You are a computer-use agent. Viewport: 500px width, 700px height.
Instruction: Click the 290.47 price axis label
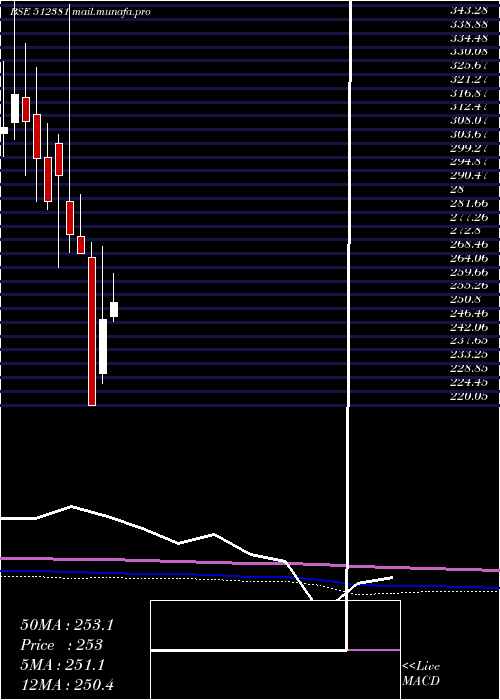click(469, 175)
